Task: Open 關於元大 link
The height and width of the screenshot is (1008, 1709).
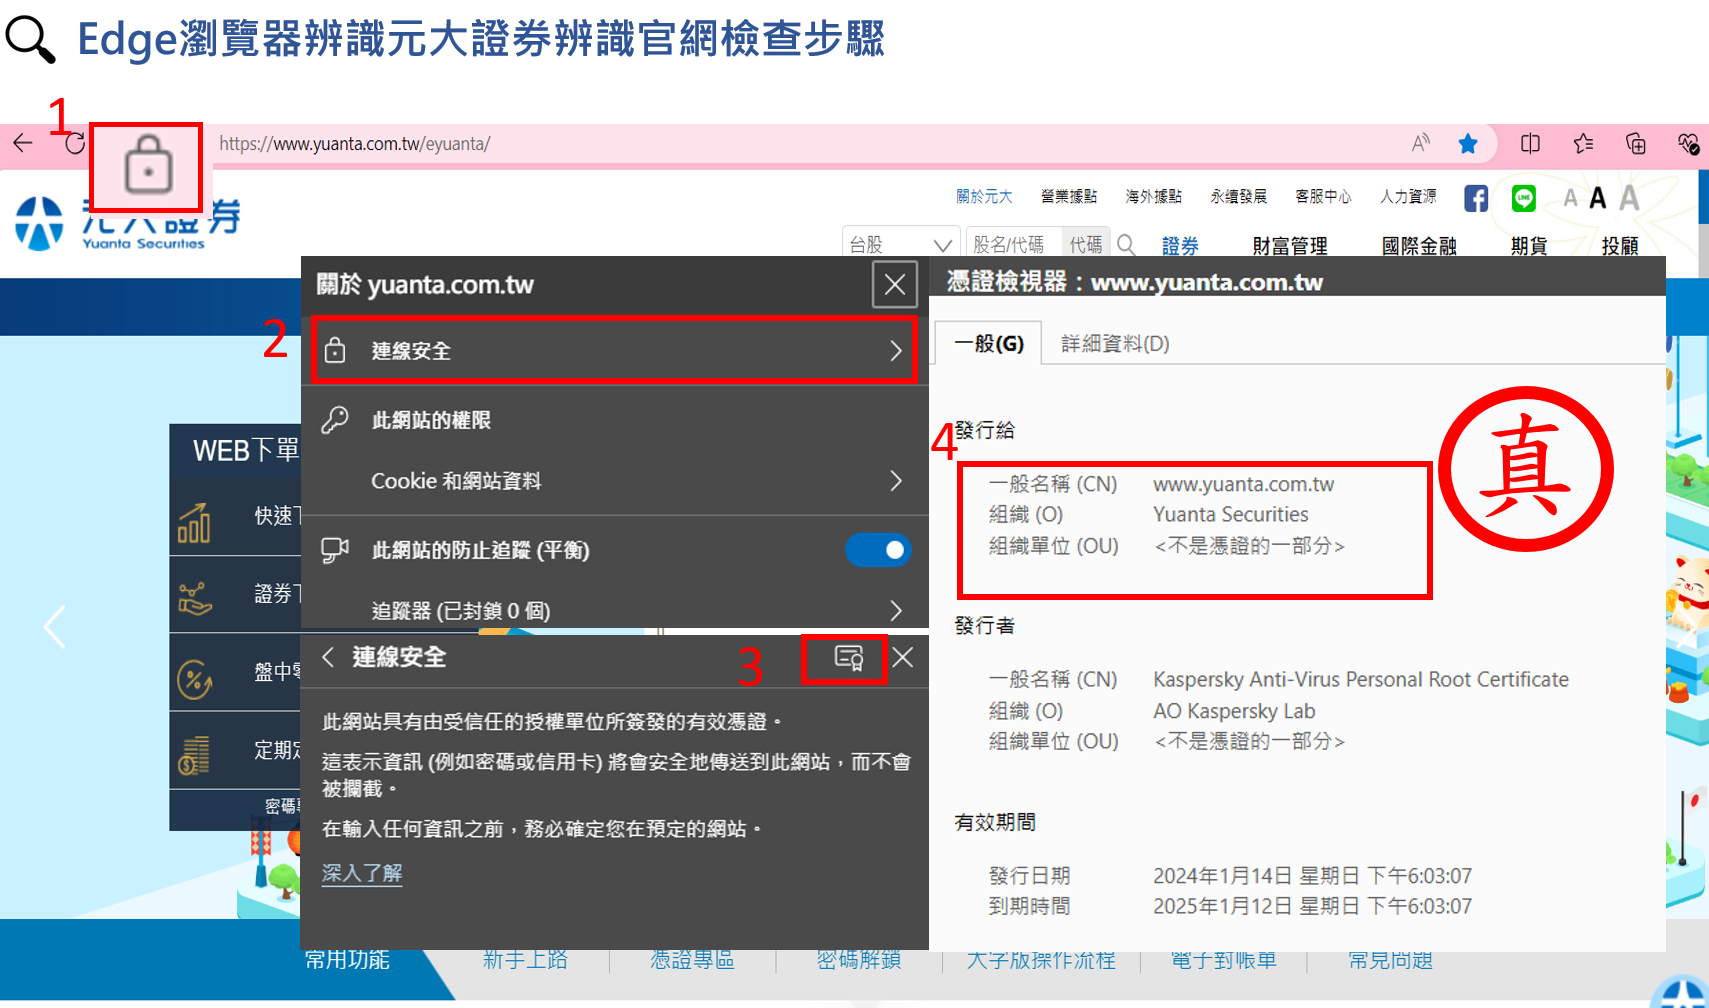Action: point(984,197)
